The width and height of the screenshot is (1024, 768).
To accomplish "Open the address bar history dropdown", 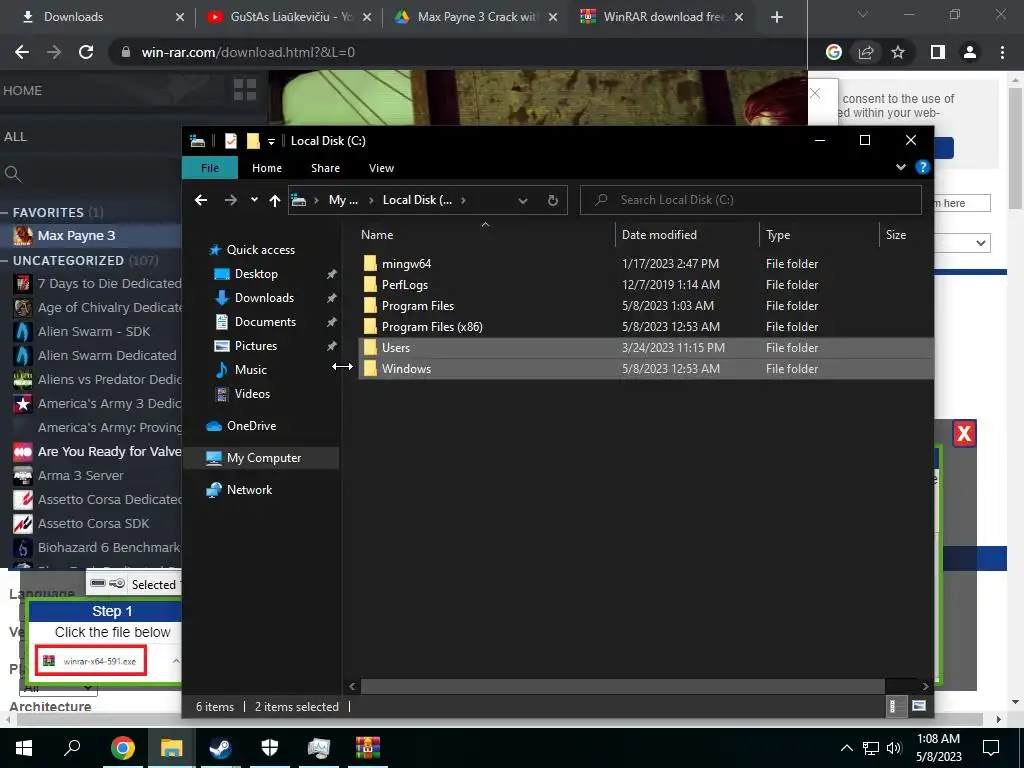I will click(522, 200).
